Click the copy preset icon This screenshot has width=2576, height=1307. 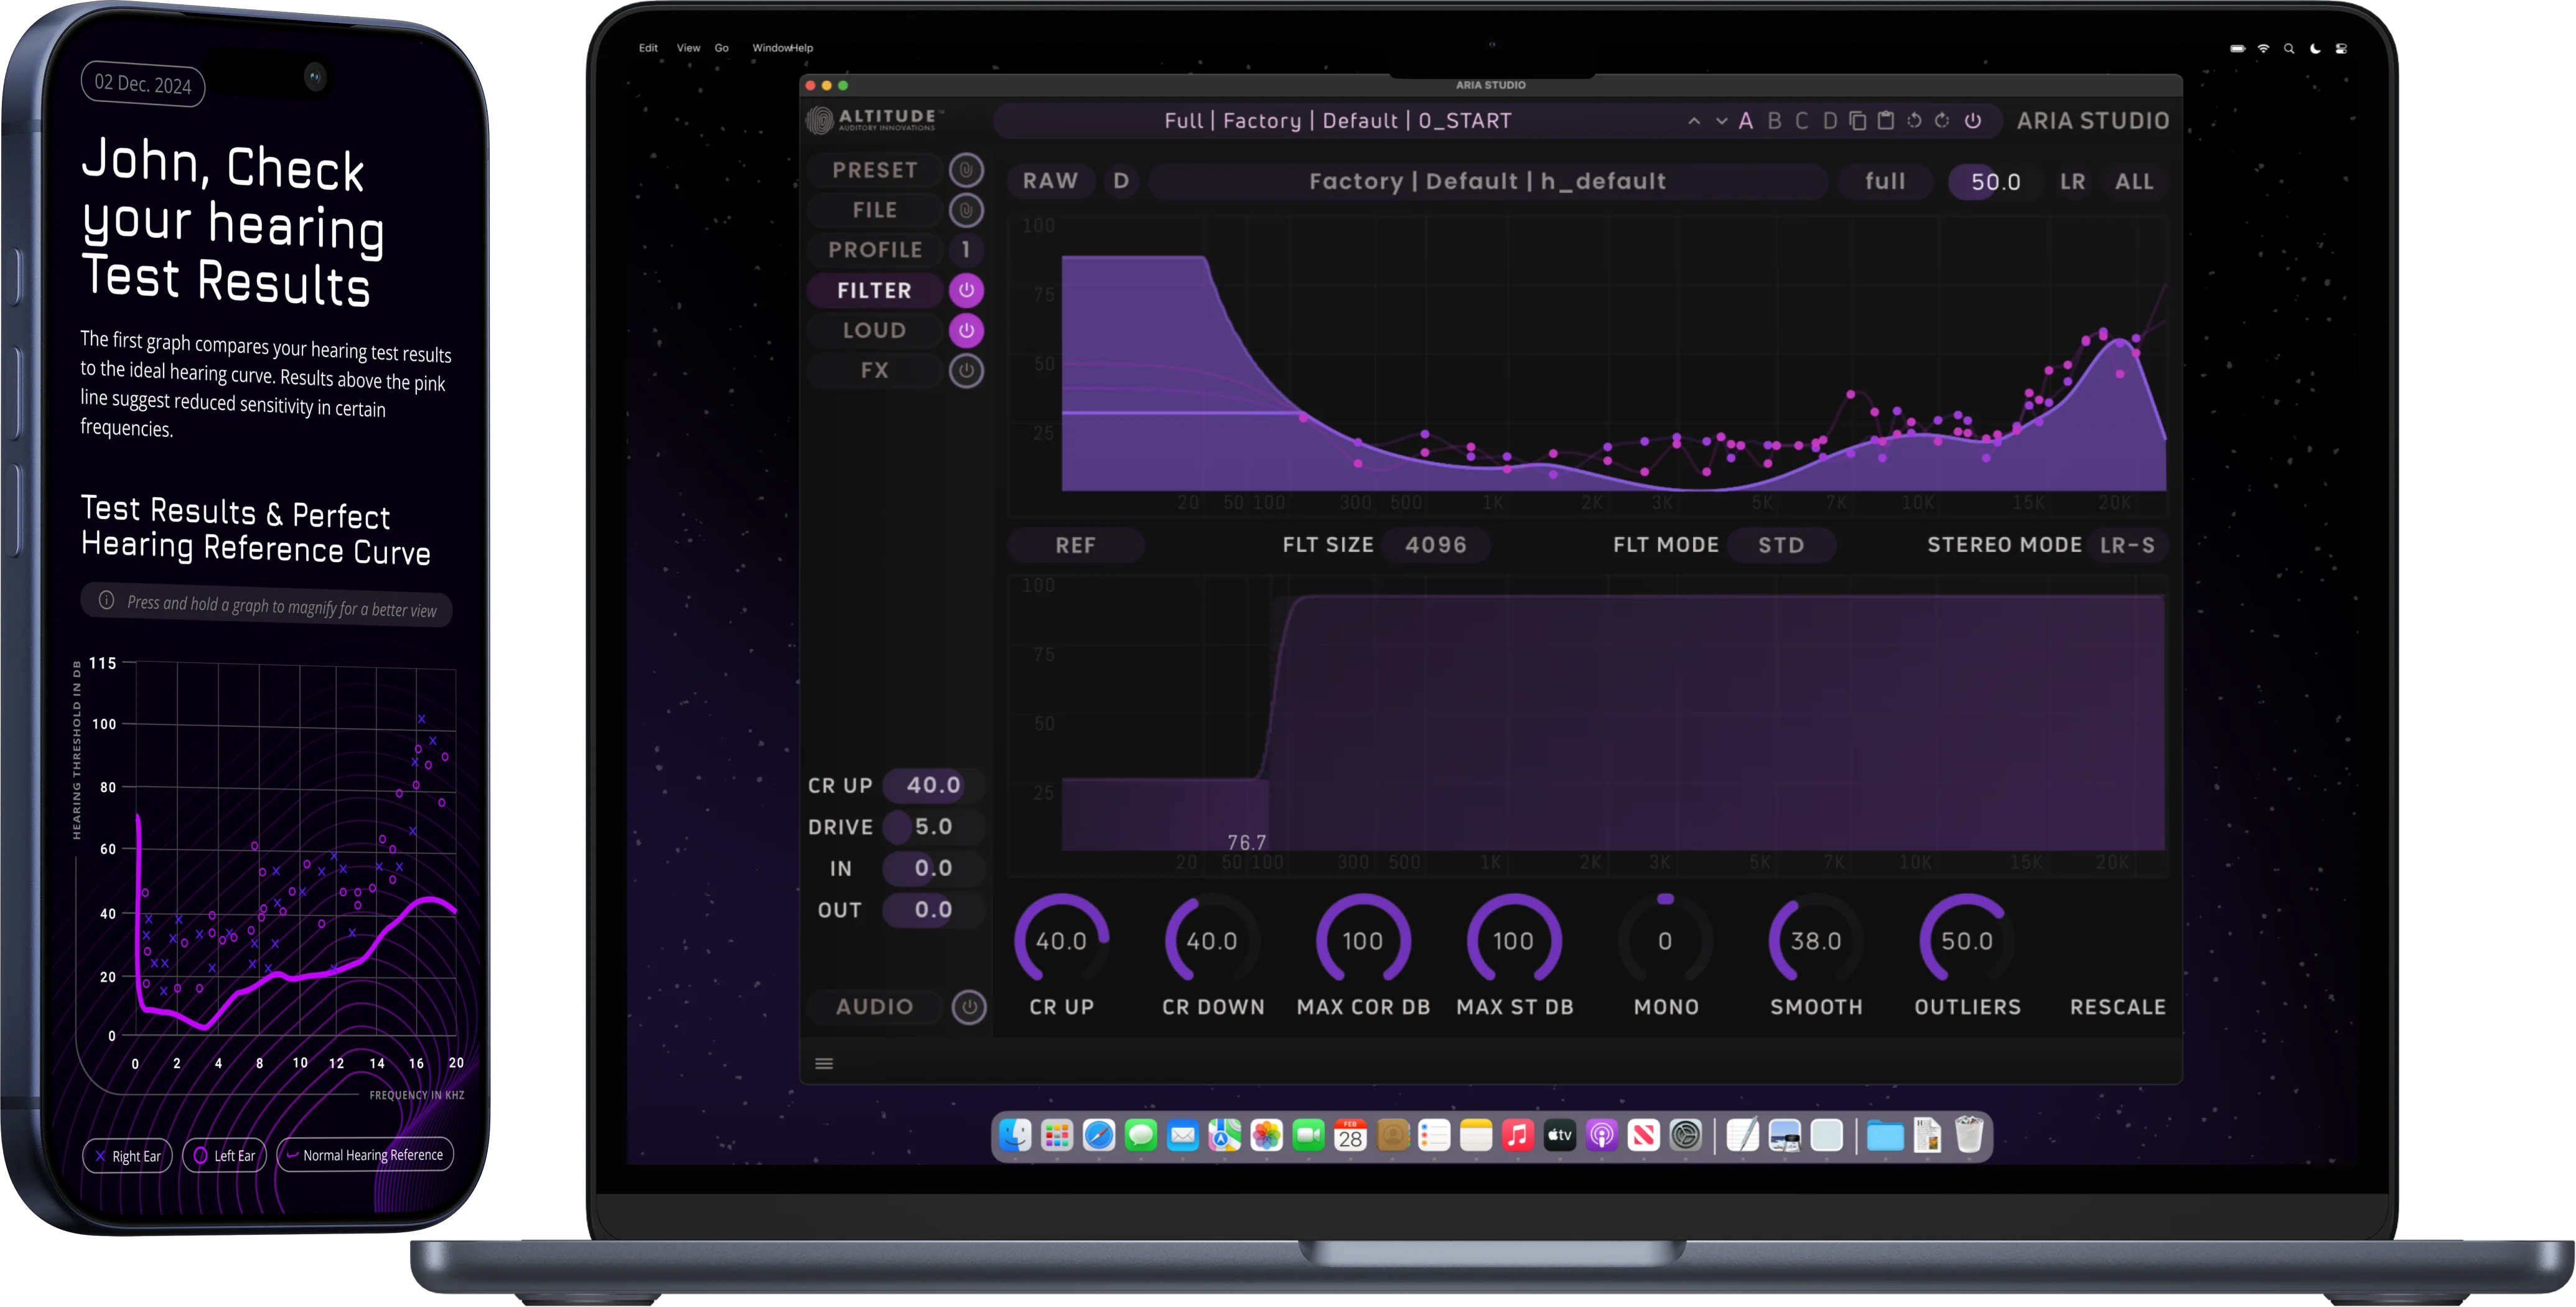(1857, 121)
